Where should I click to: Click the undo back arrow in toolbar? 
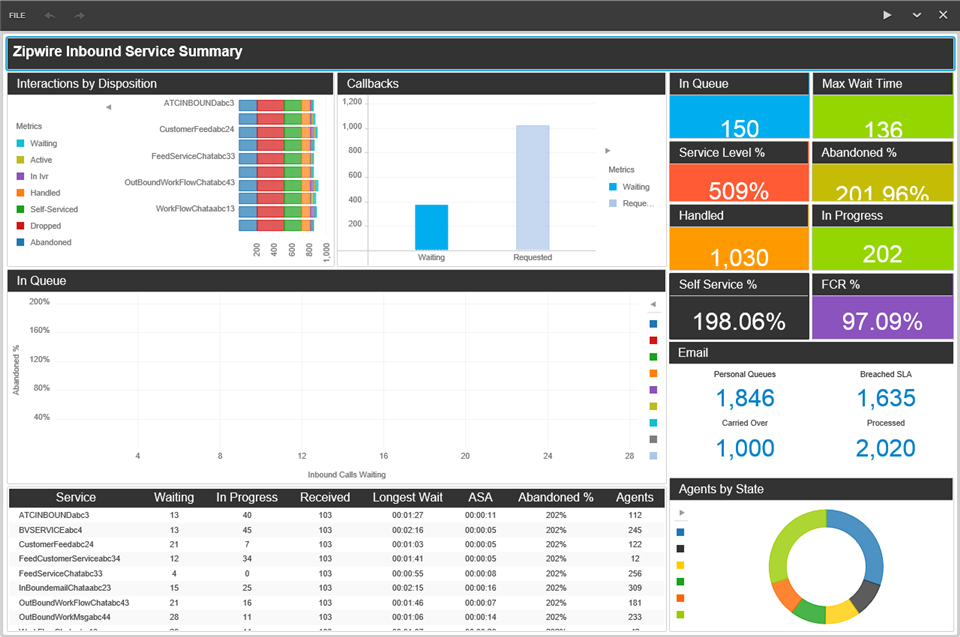coord(50,15)
